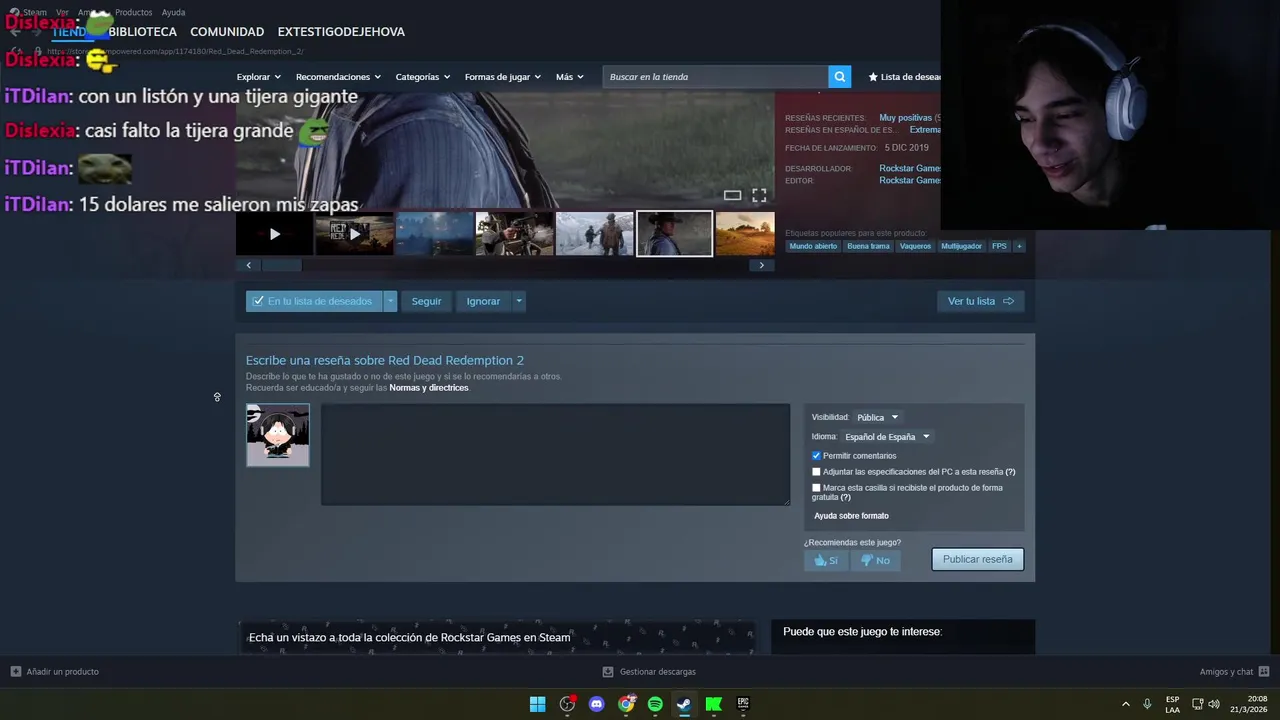The image size is (1280, 720).
Task: Open the Normas y directrices link
Action: click(428, 388)
